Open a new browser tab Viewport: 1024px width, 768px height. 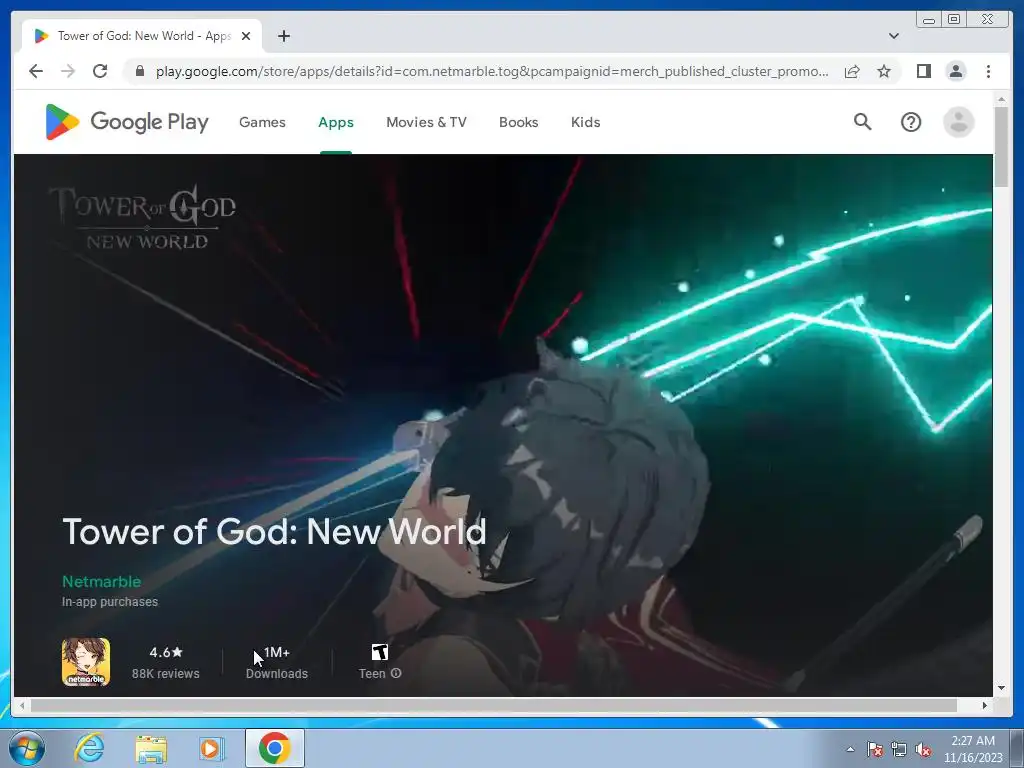[x=283, y=36]
